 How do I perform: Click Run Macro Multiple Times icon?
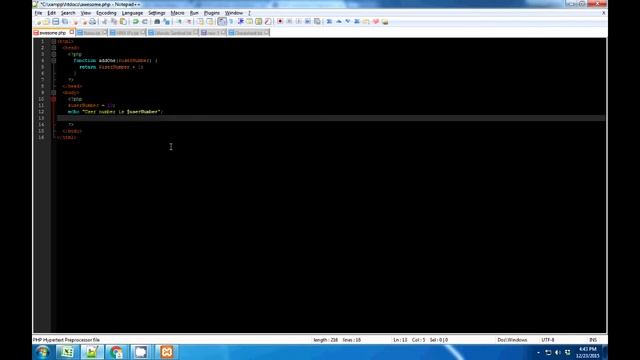(308, 22)
